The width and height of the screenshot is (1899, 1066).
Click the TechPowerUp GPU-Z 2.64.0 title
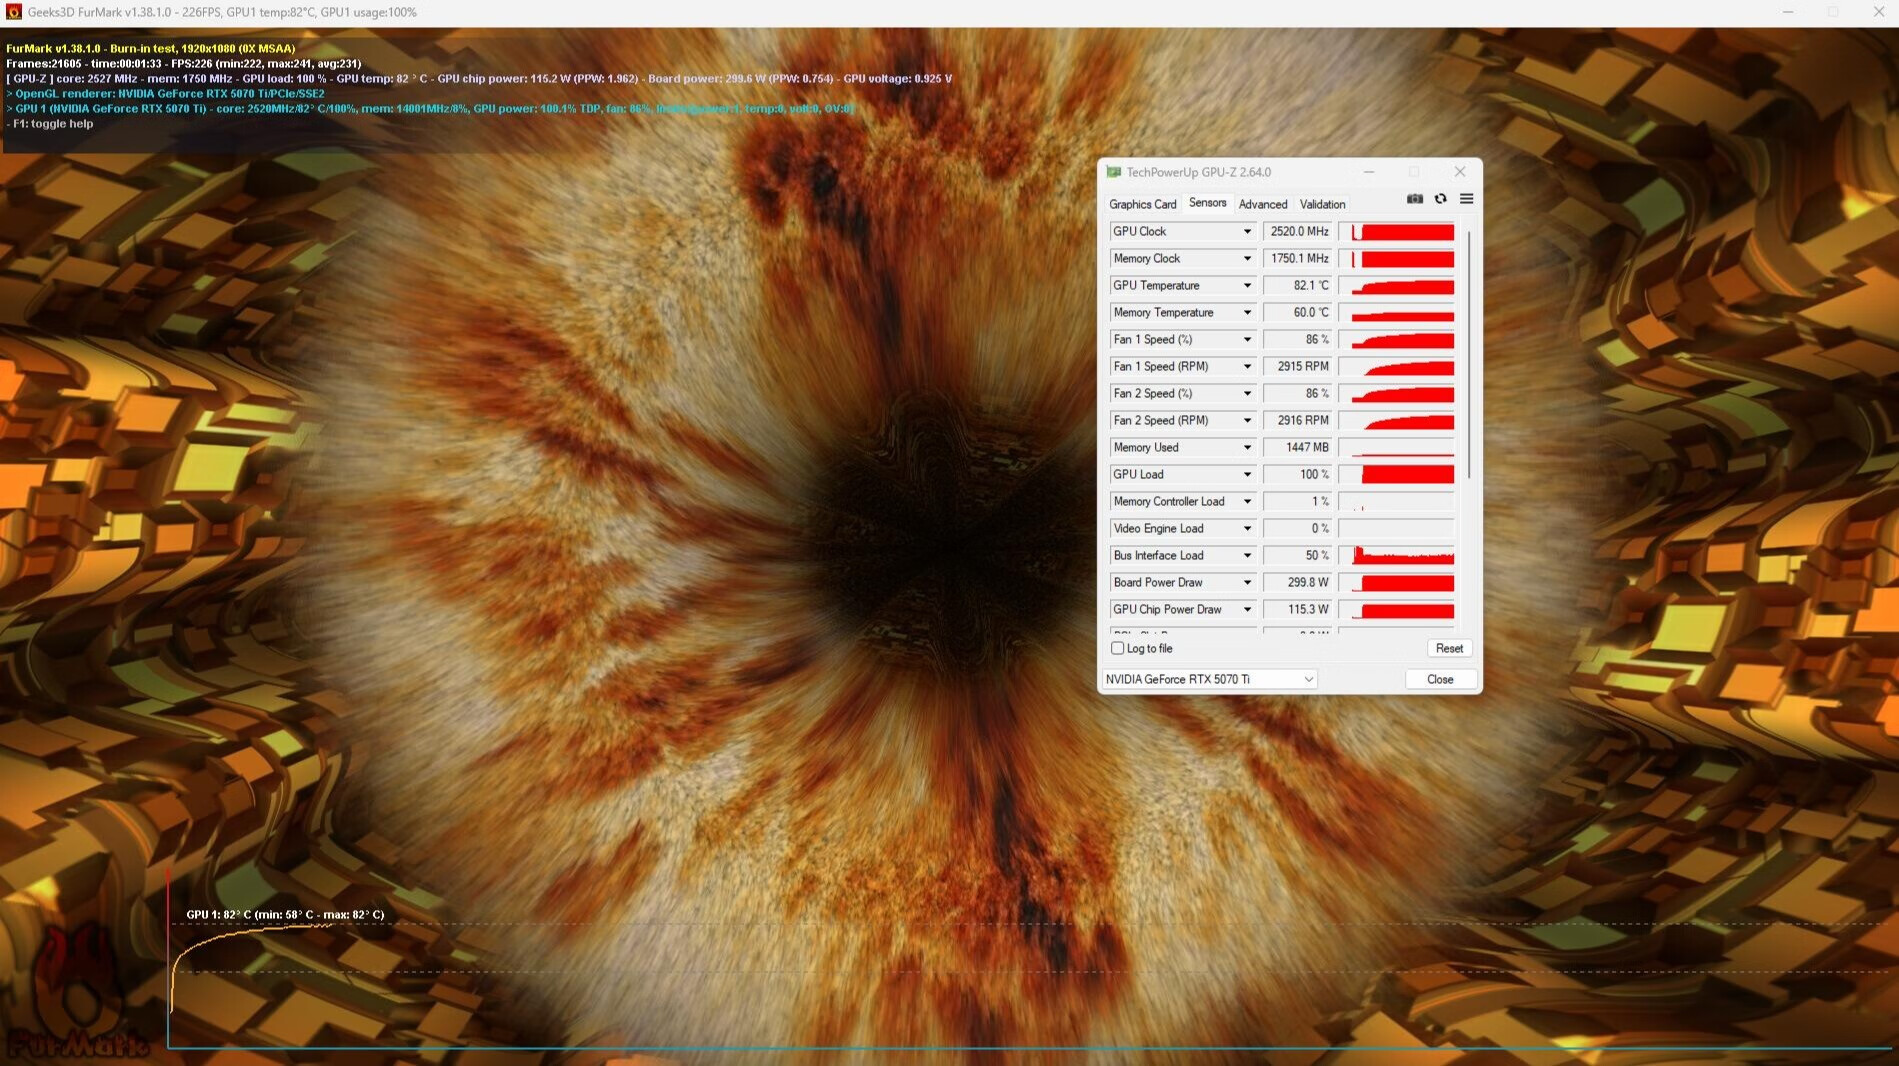(x=1199, y=172)
